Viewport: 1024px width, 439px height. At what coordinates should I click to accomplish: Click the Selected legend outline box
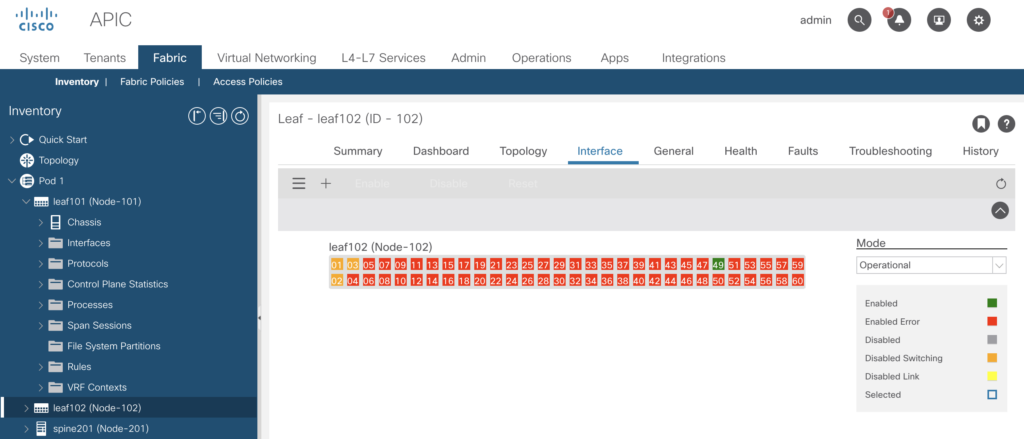992,395
